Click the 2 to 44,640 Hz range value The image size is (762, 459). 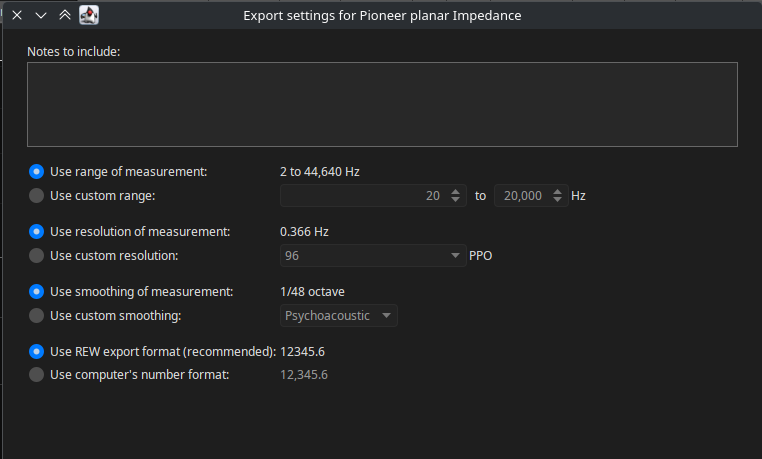point(320,171)
